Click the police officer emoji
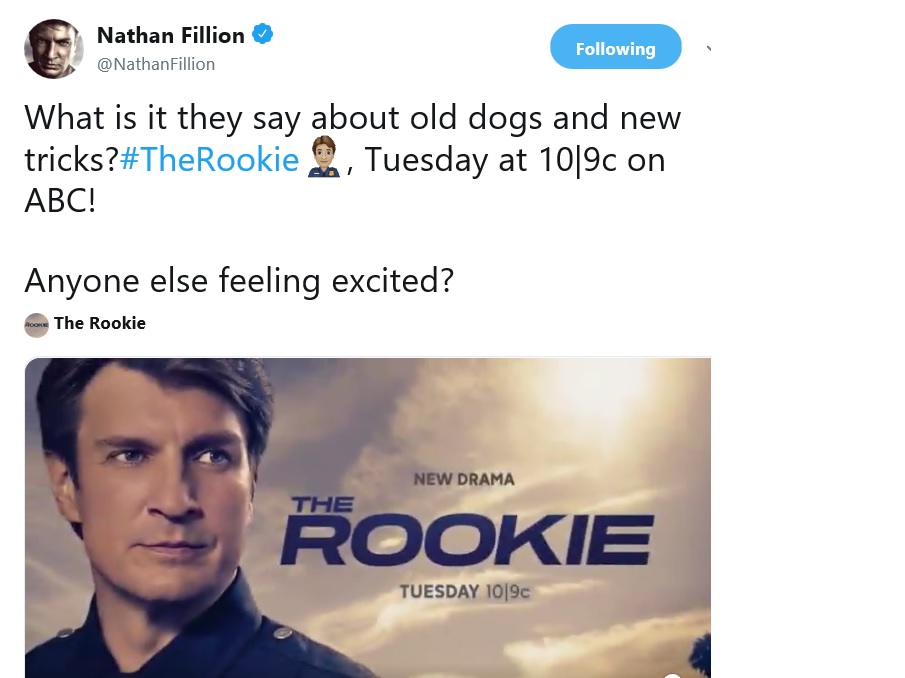Image resolution: width=905 pixels, height=678 pixels. [324, 157]
